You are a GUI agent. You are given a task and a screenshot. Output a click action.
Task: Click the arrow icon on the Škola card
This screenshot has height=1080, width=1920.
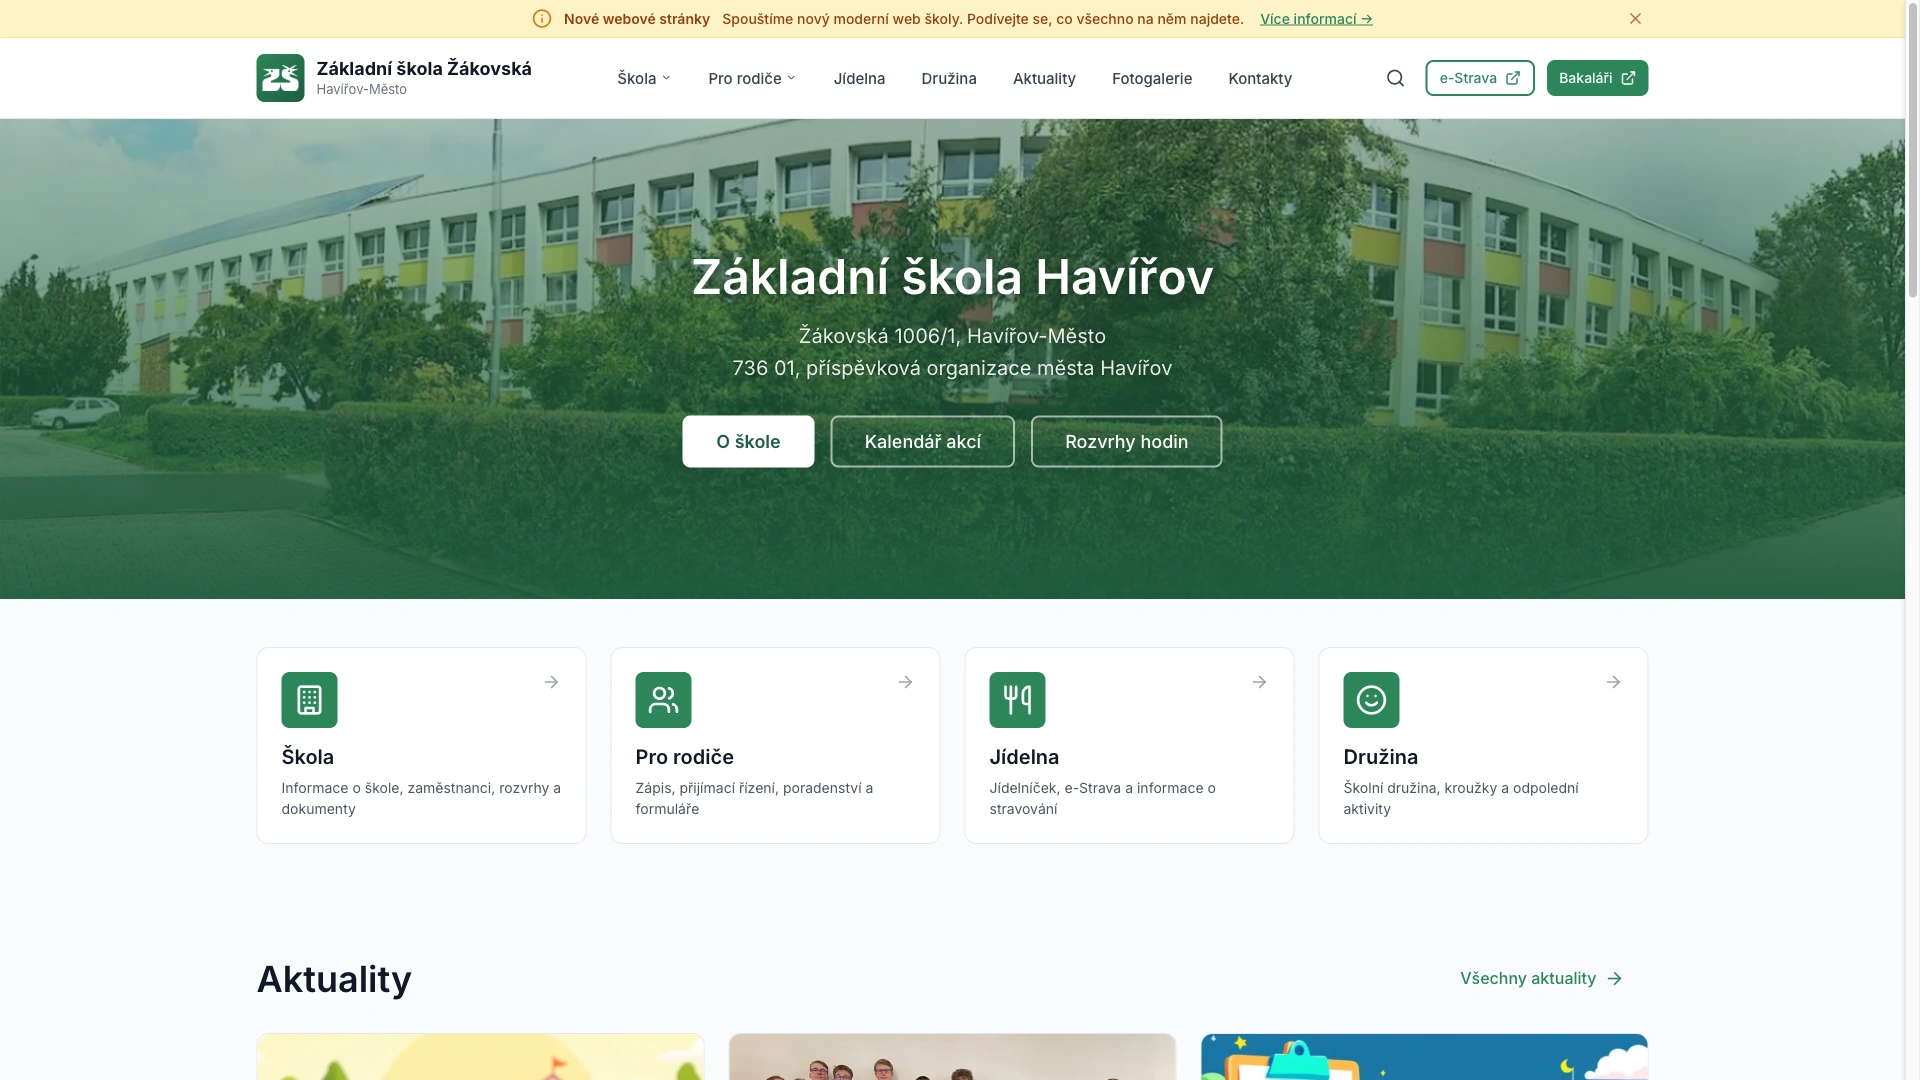point(551,682)
